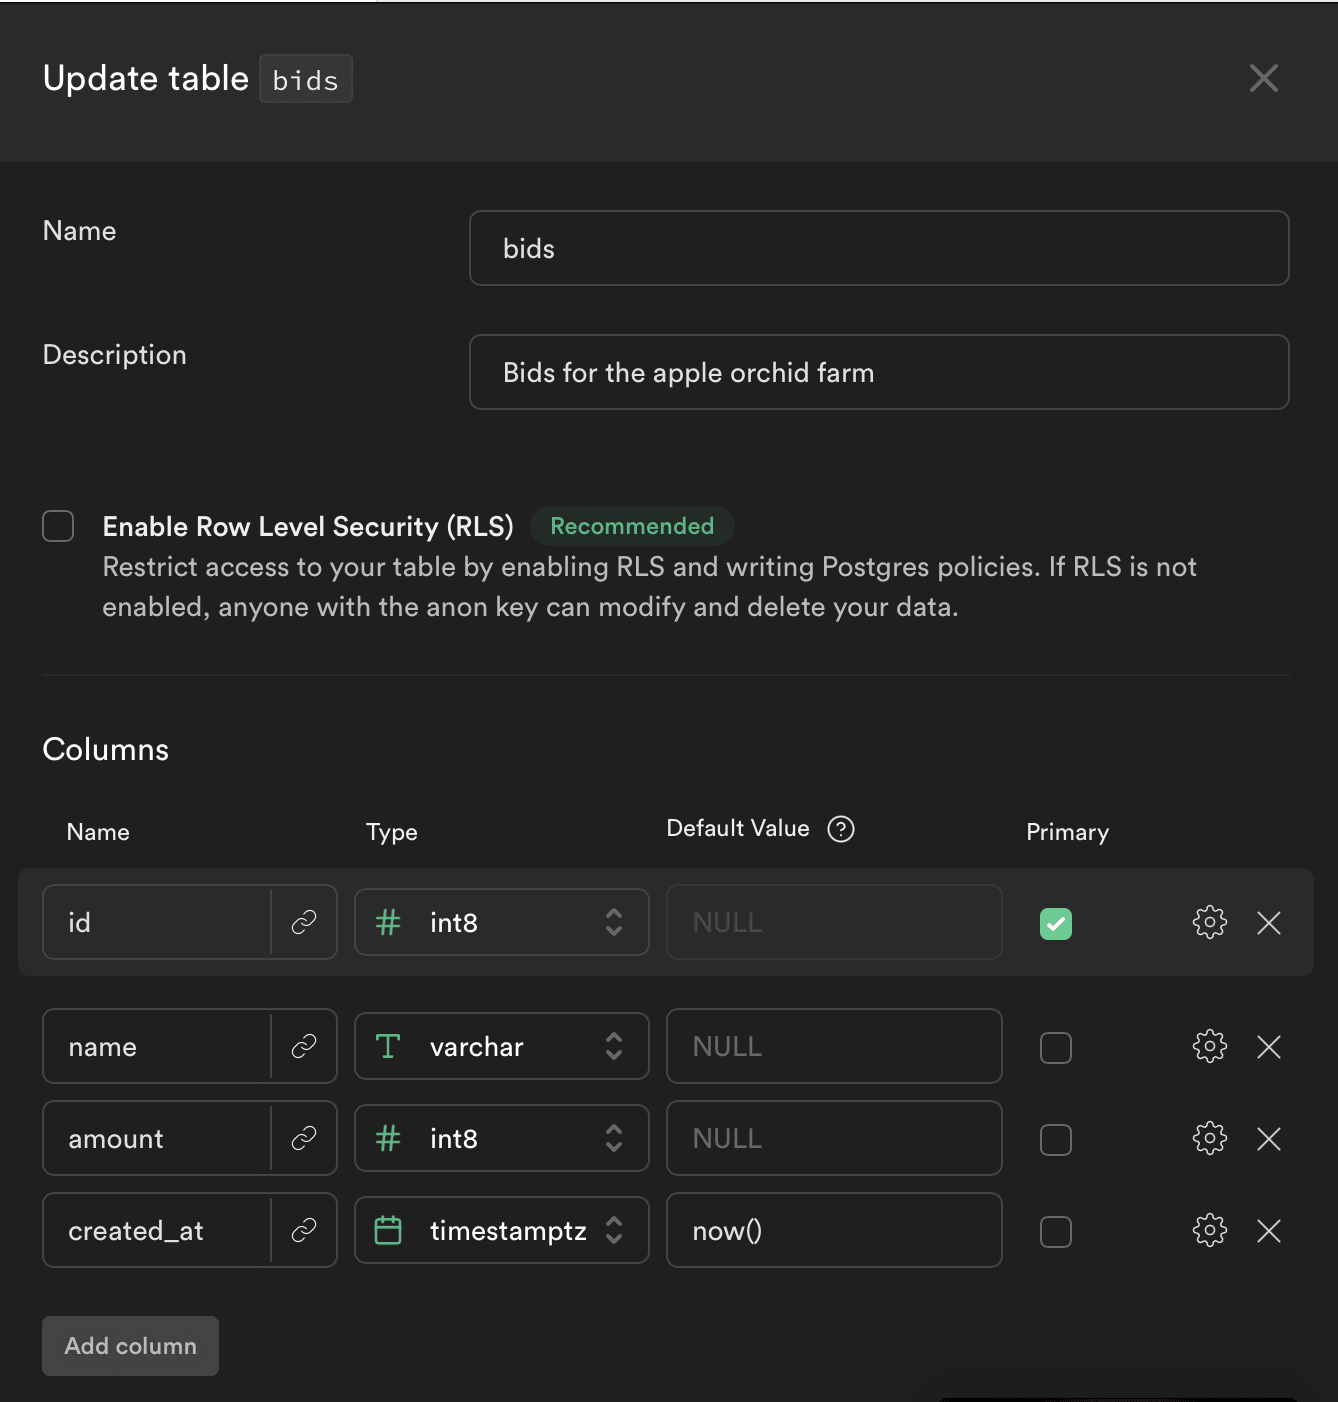
Task: Edit the amount column name field
Action: (x=157, y=1138)
